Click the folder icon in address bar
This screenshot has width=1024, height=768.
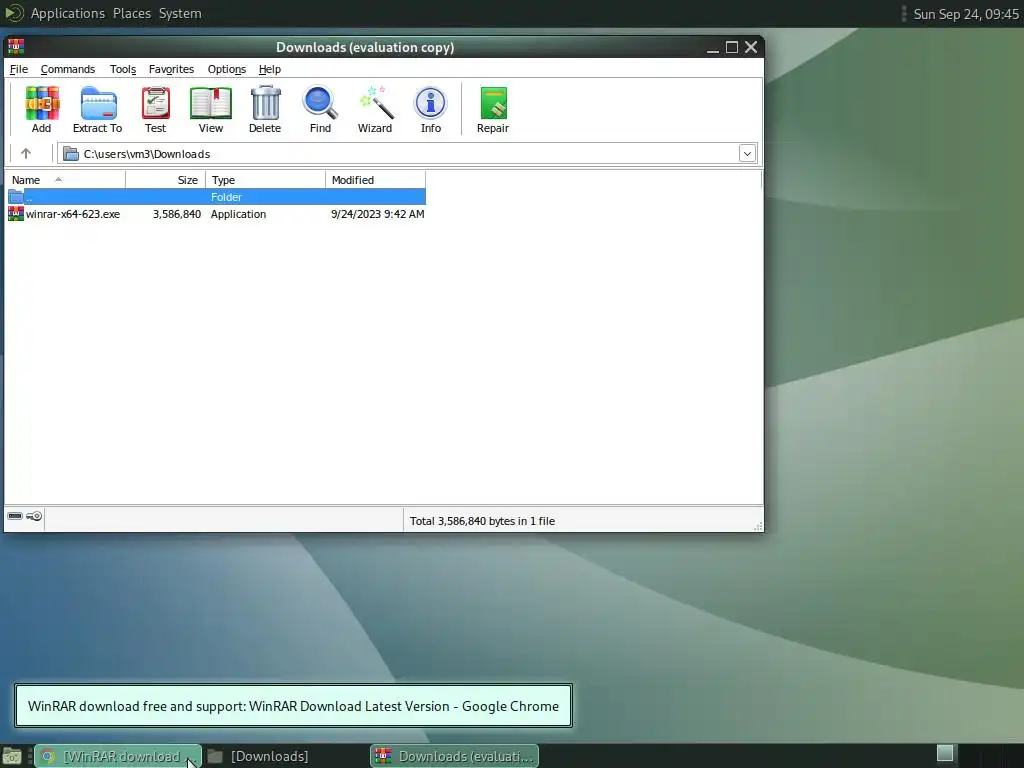pos(71,154)
